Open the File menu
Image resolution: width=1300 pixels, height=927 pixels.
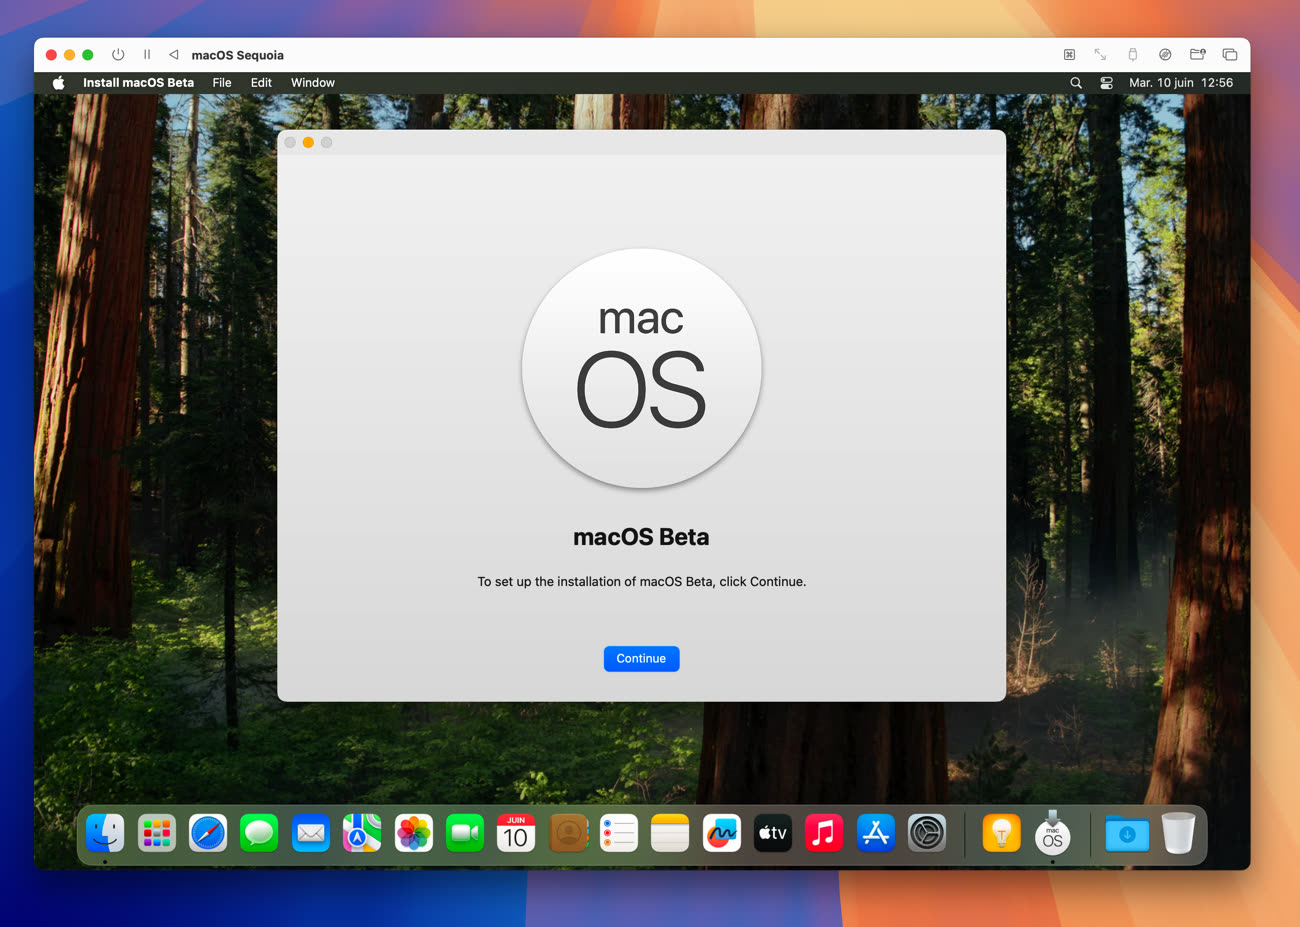click(x=222, y=83)
